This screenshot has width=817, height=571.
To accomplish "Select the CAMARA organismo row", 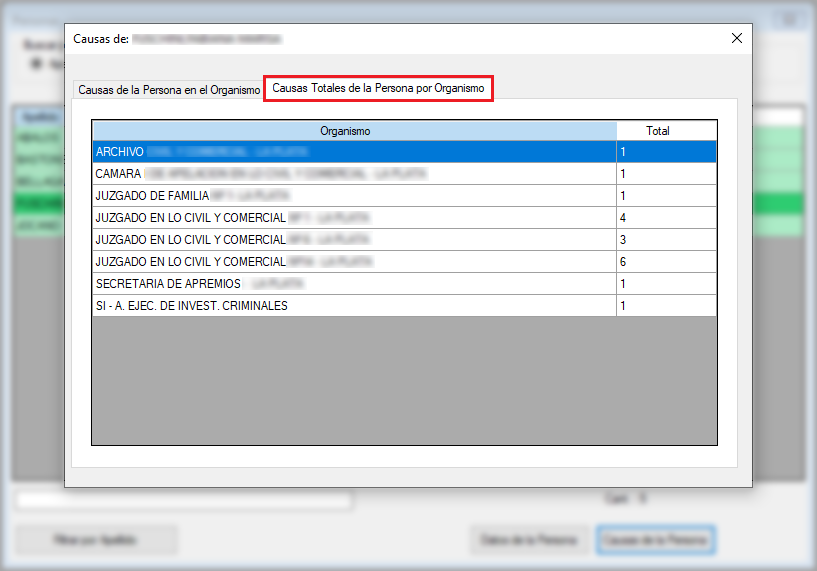I will pos(354,174).
